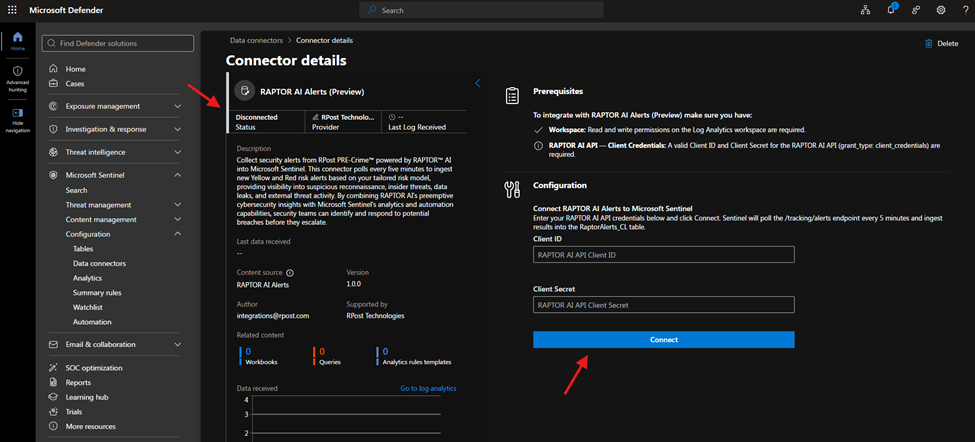Open the help question mark icon
Screen dimensions: 975x442
[x=965, y=10]
